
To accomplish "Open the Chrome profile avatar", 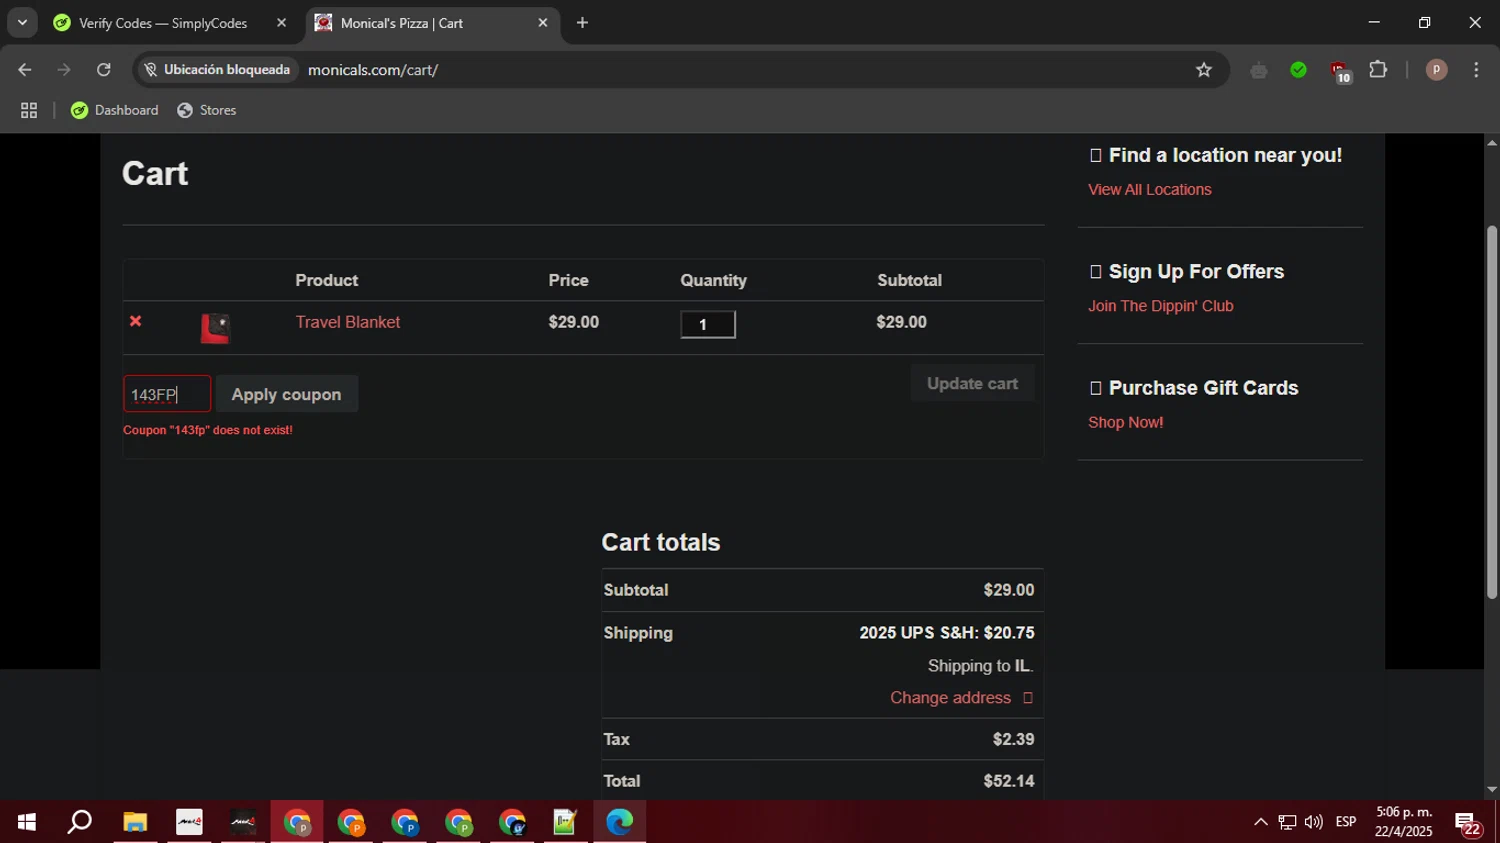I will coord(1436,70).
